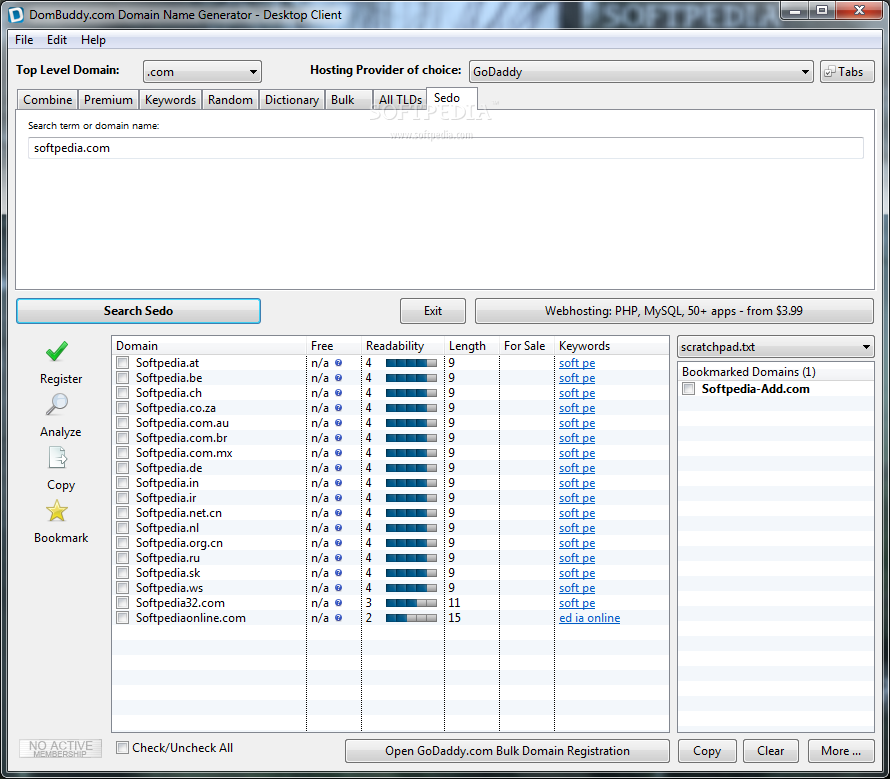
Task: Open the File menu
Action: pyautogui.click(x=24, y=40)
